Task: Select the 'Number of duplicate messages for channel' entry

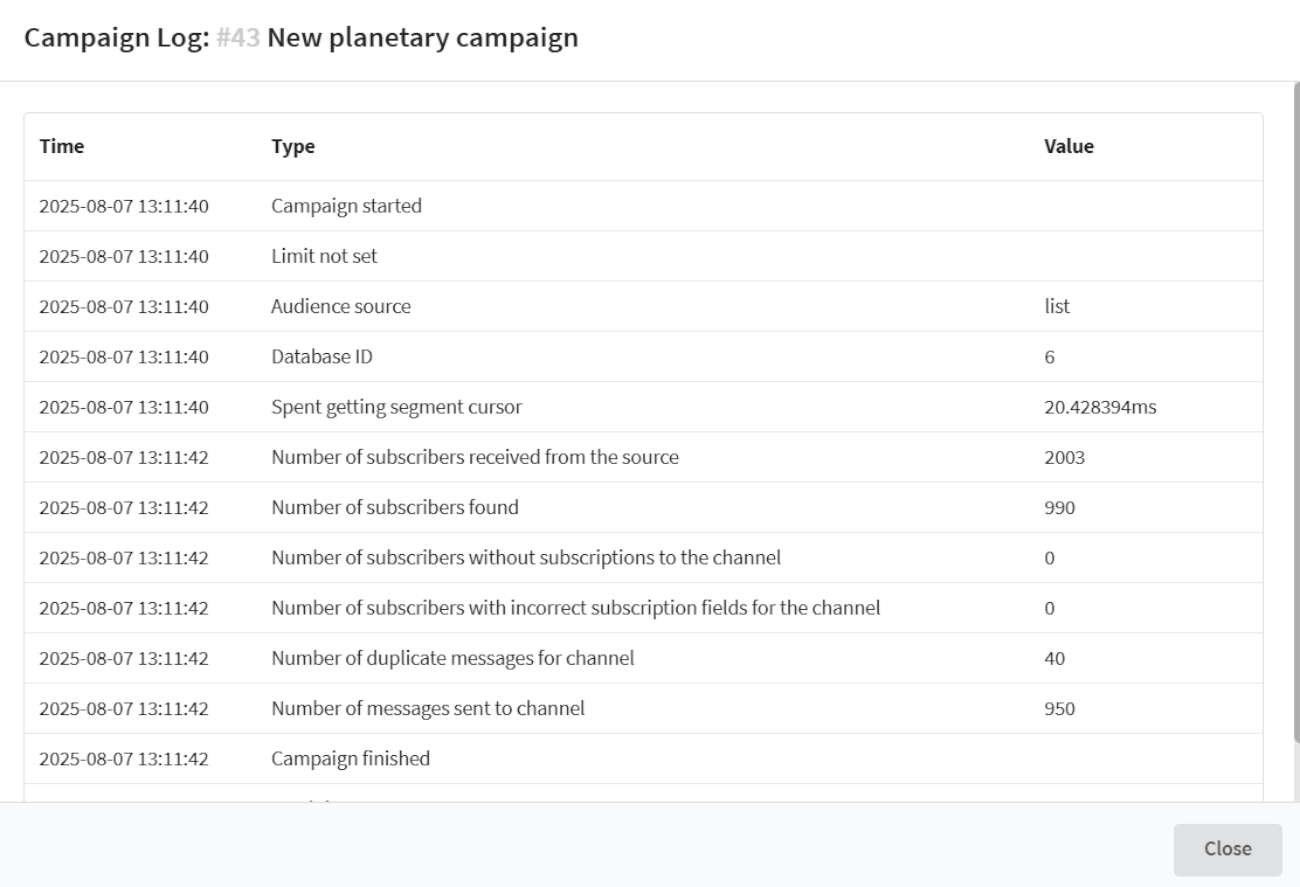Action: [452, 659]
